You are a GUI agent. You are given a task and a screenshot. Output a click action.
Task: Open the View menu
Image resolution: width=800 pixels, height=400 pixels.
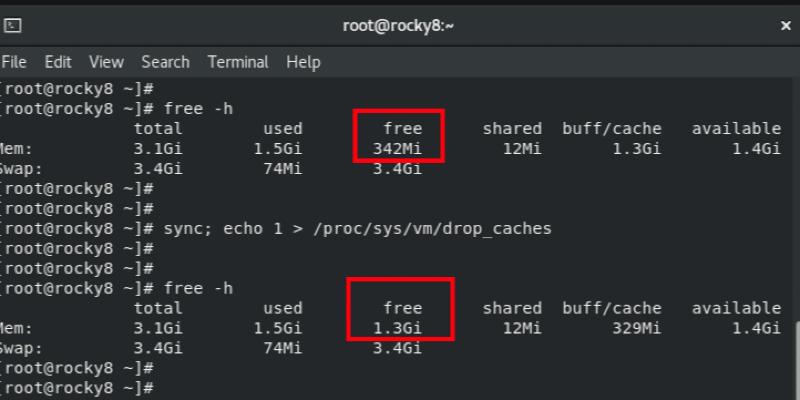click(x=106, y=62)
